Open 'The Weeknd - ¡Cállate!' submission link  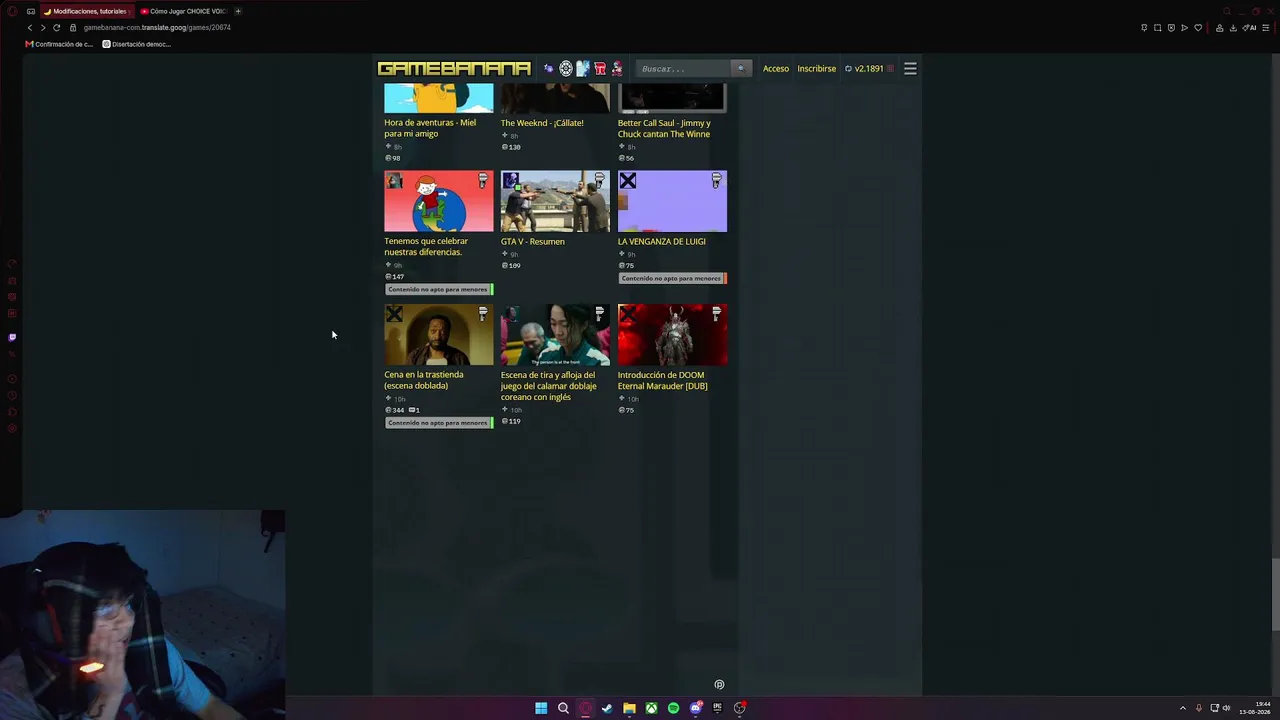[x=542, y=123]
